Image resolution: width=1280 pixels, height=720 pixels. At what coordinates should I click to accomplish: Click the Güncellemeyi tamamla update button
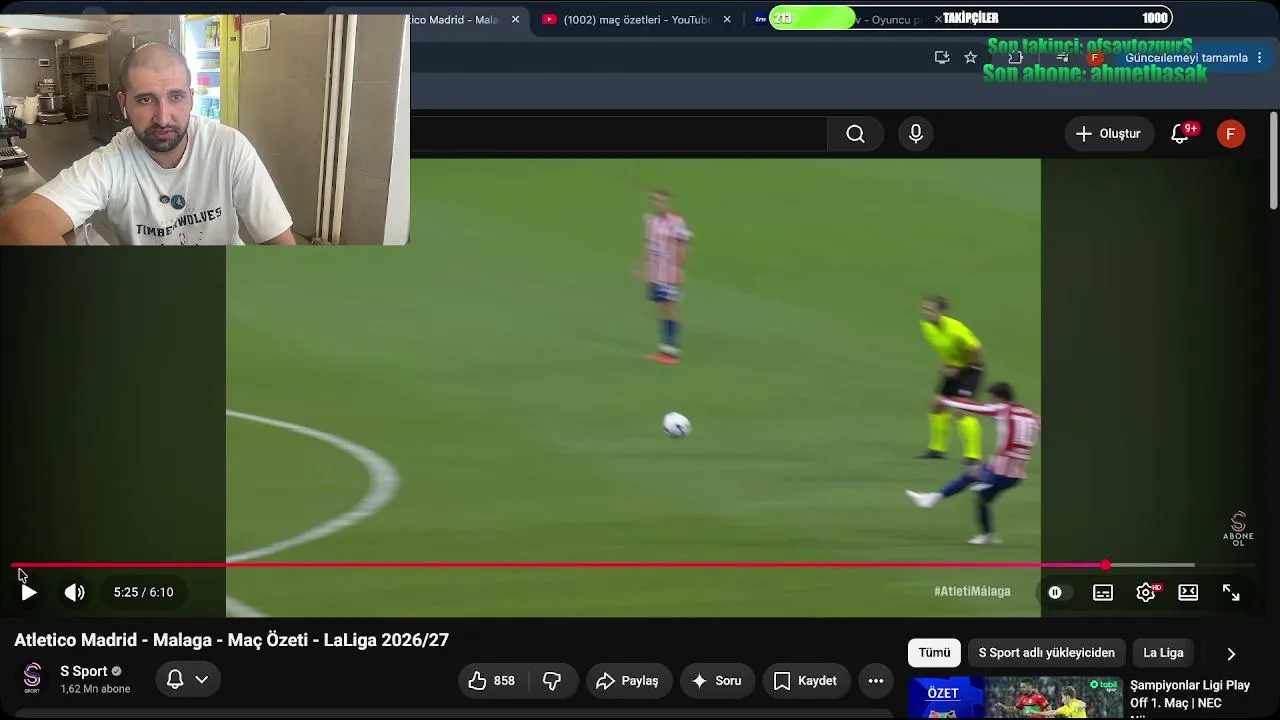[1186, 58]
